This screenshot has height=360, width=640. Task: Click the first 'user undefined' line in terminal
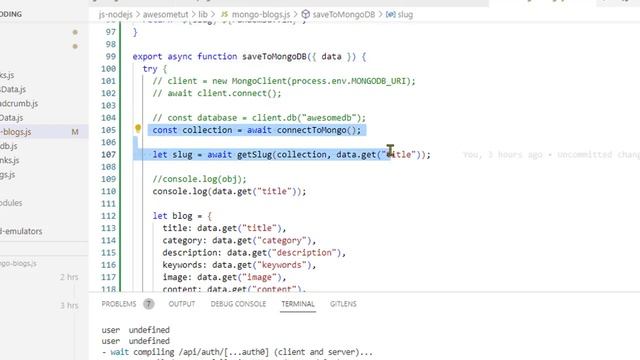coord(136,330)
